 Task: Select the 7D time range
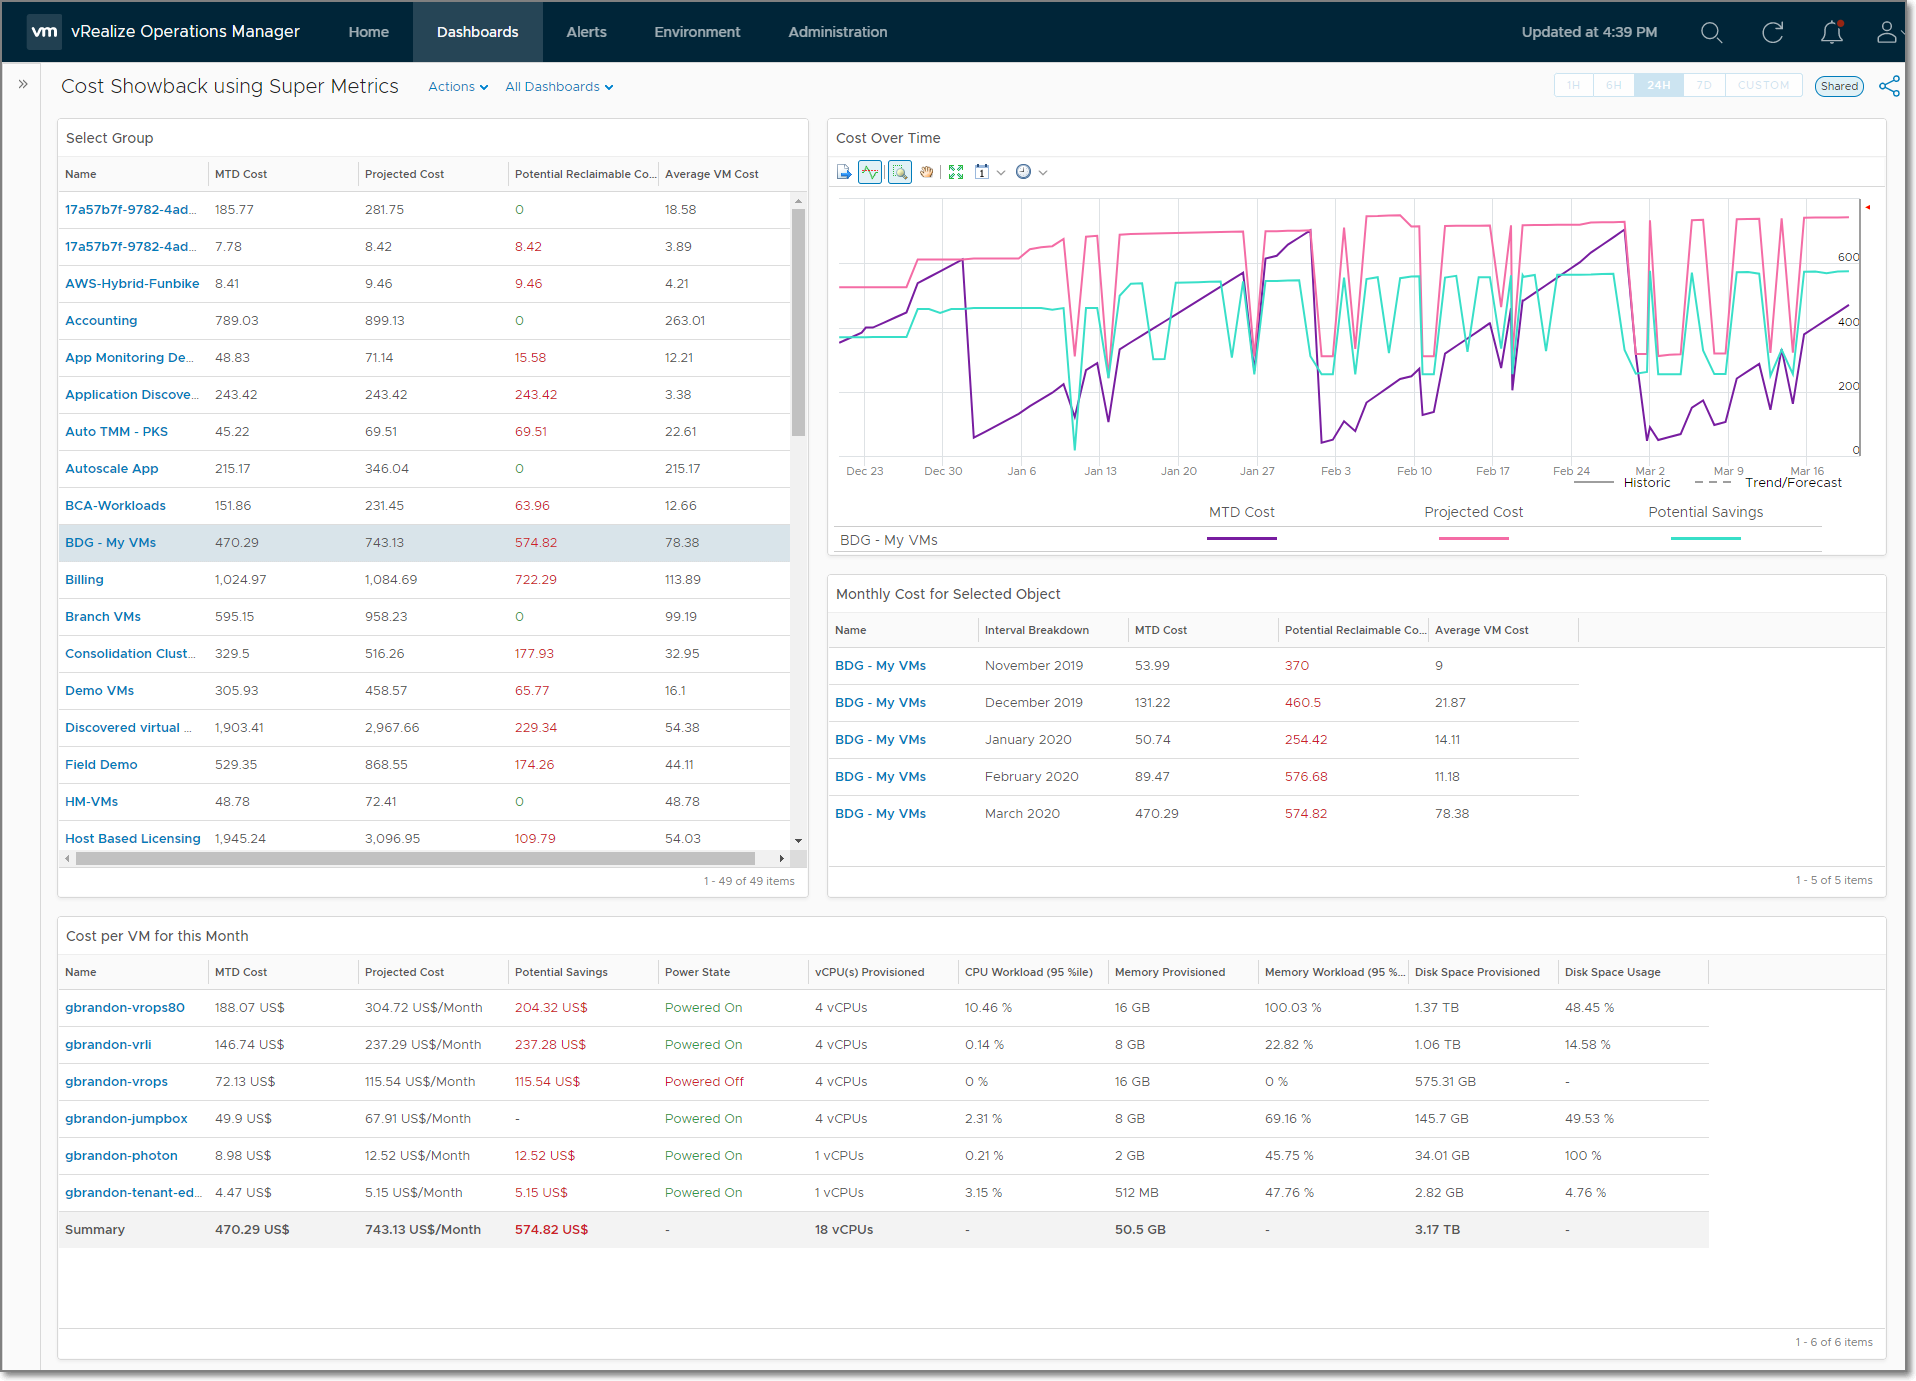coord(1704,86)
